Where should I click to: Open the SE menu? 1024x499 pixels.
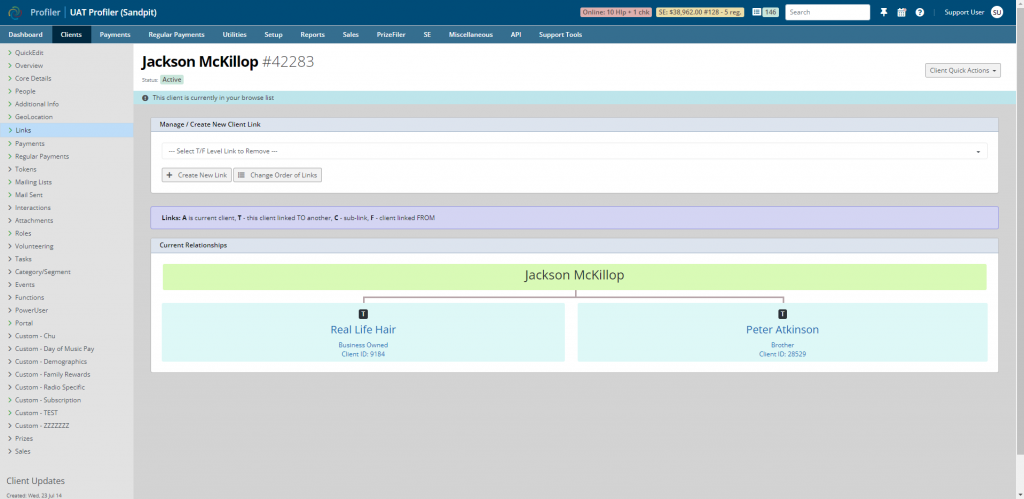pos(427,35)
